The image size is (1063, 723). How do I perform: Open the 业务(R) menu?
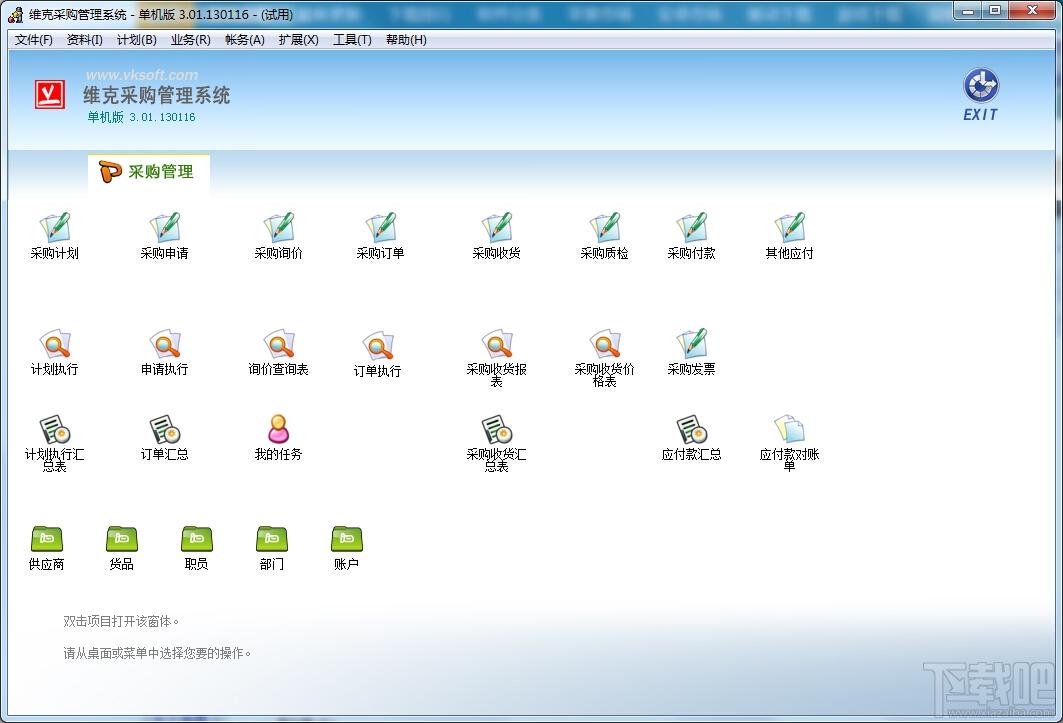(190, 40)
